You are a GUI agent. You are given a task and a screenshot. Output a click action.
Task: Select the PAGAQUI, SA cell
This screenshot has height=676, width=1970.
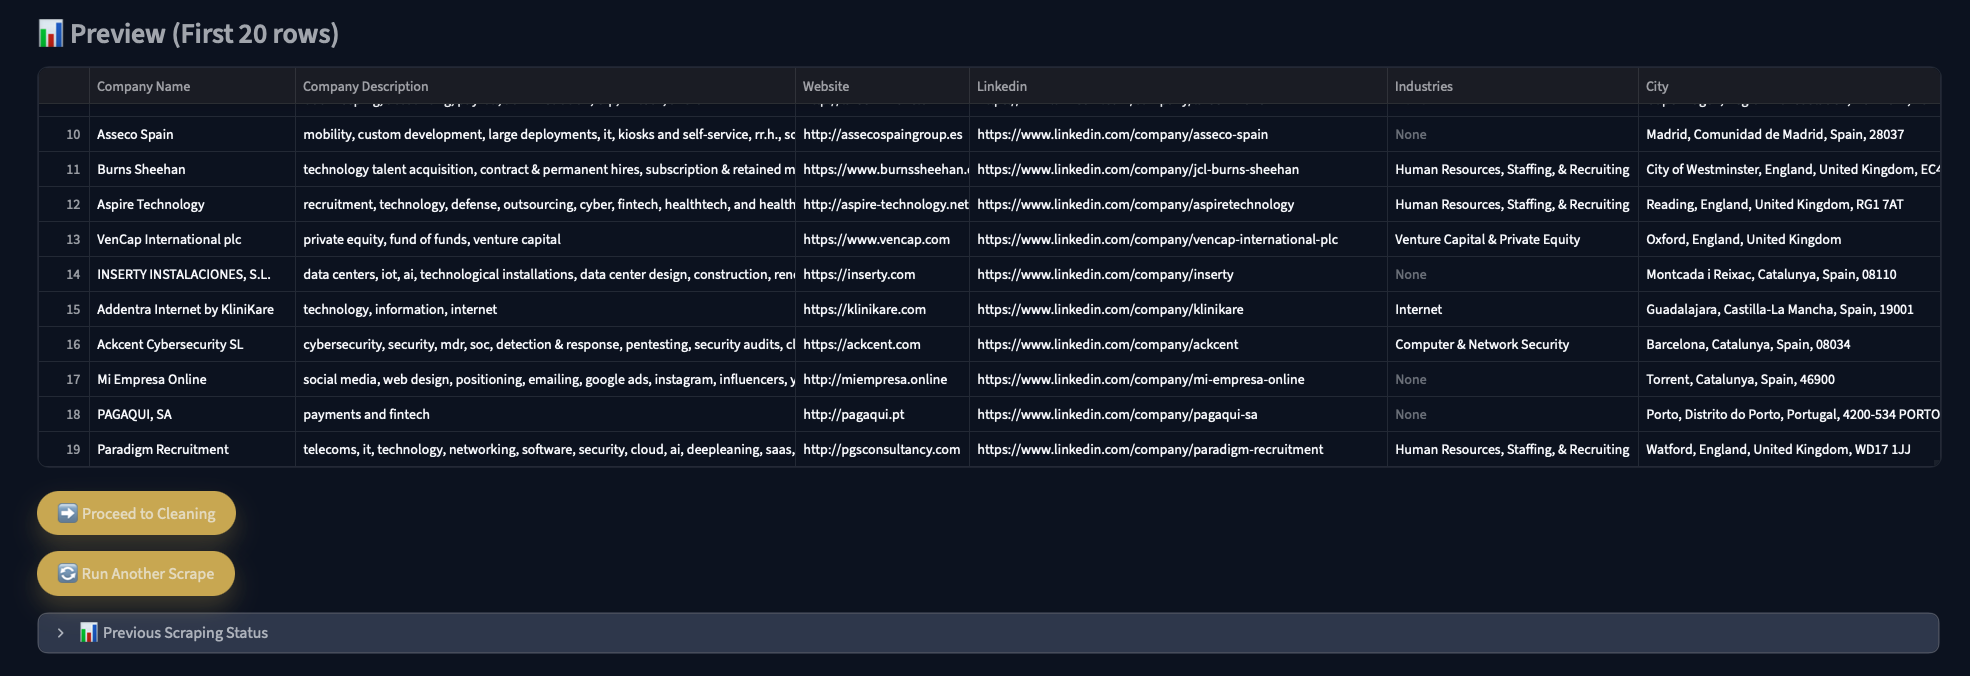[192, 414]
